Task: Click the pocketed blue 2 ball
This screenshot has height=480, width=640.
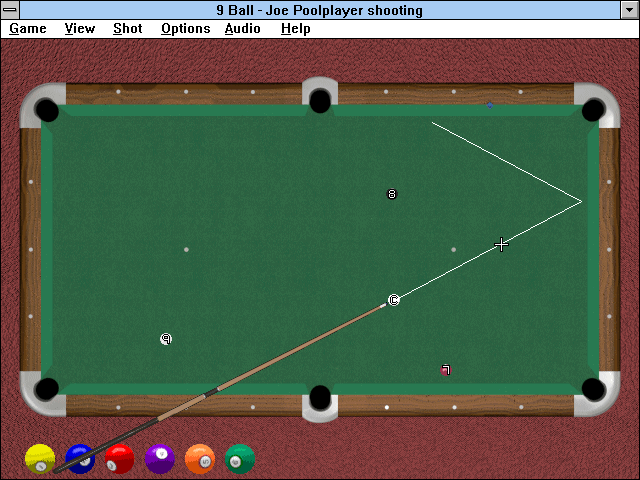Action: 80,459
